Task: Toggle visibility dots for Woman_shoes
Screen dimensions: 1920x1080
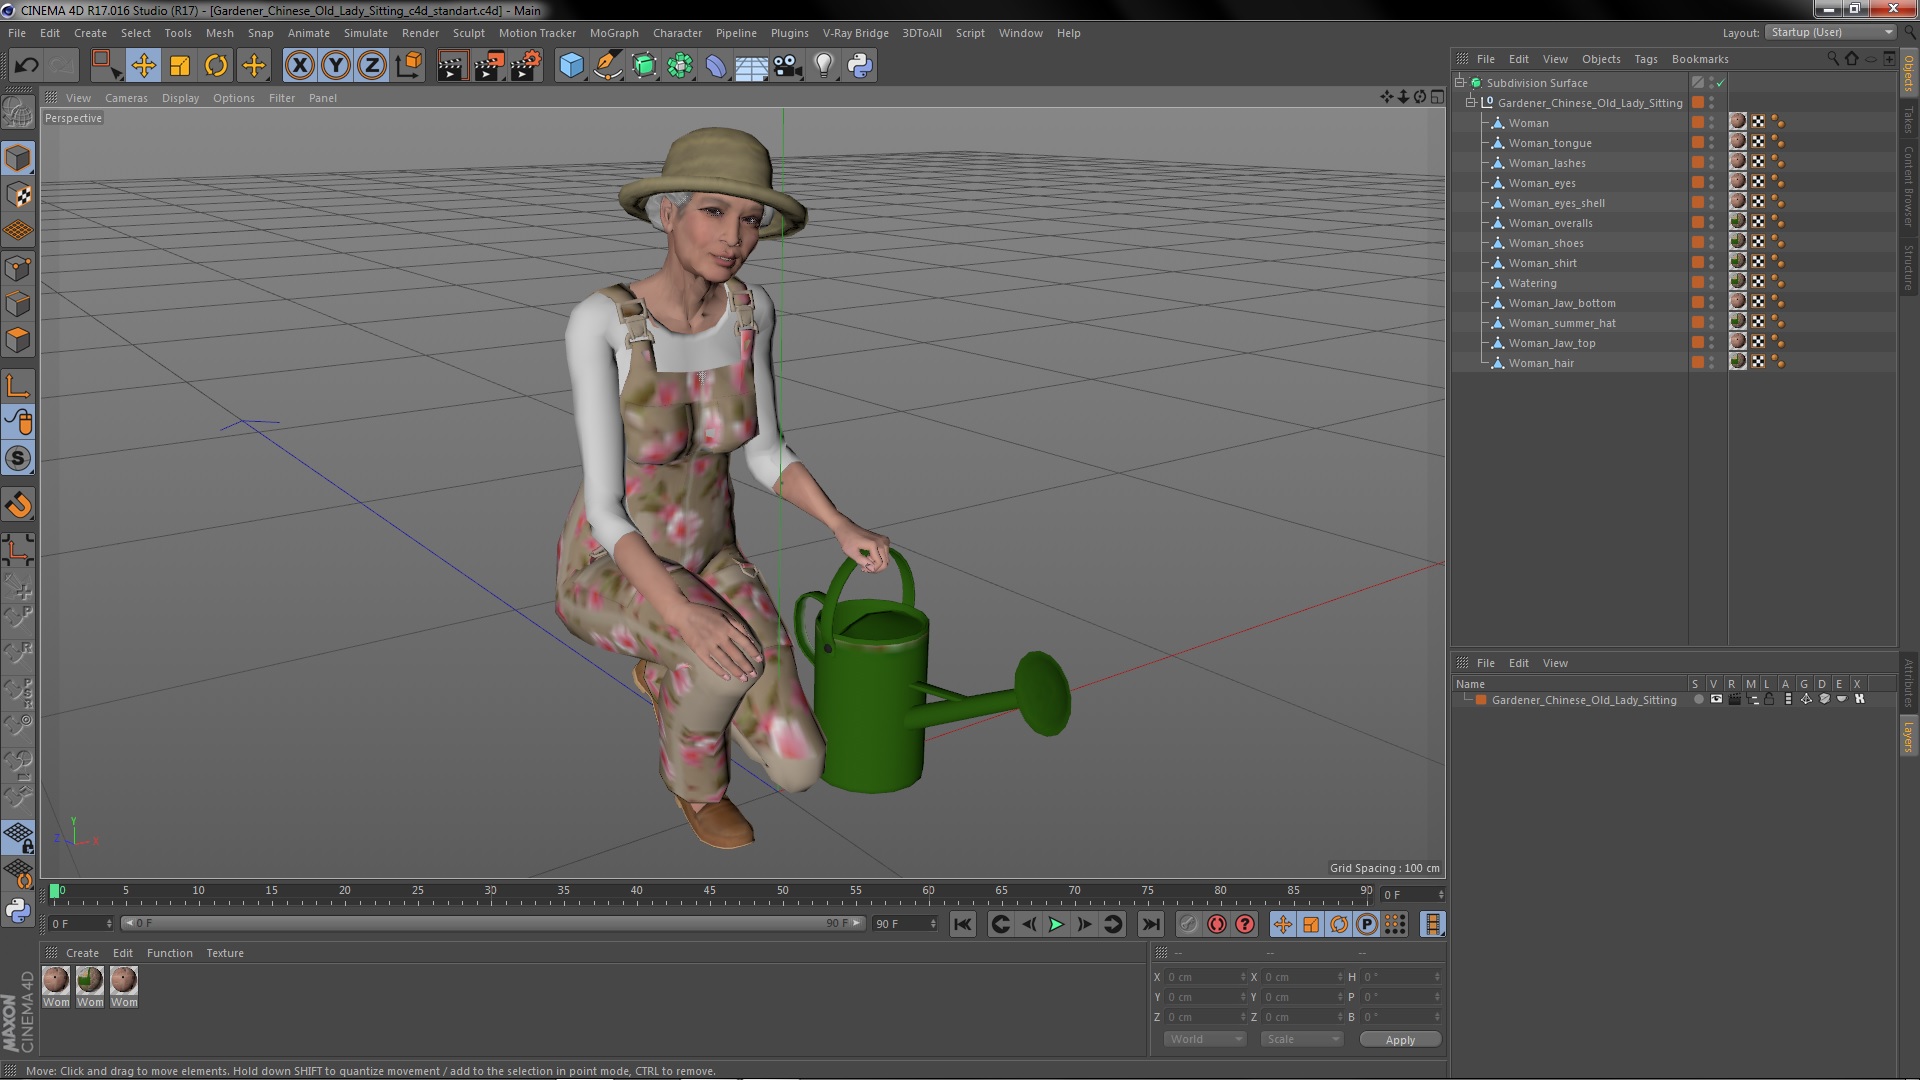Action: 1711,243
